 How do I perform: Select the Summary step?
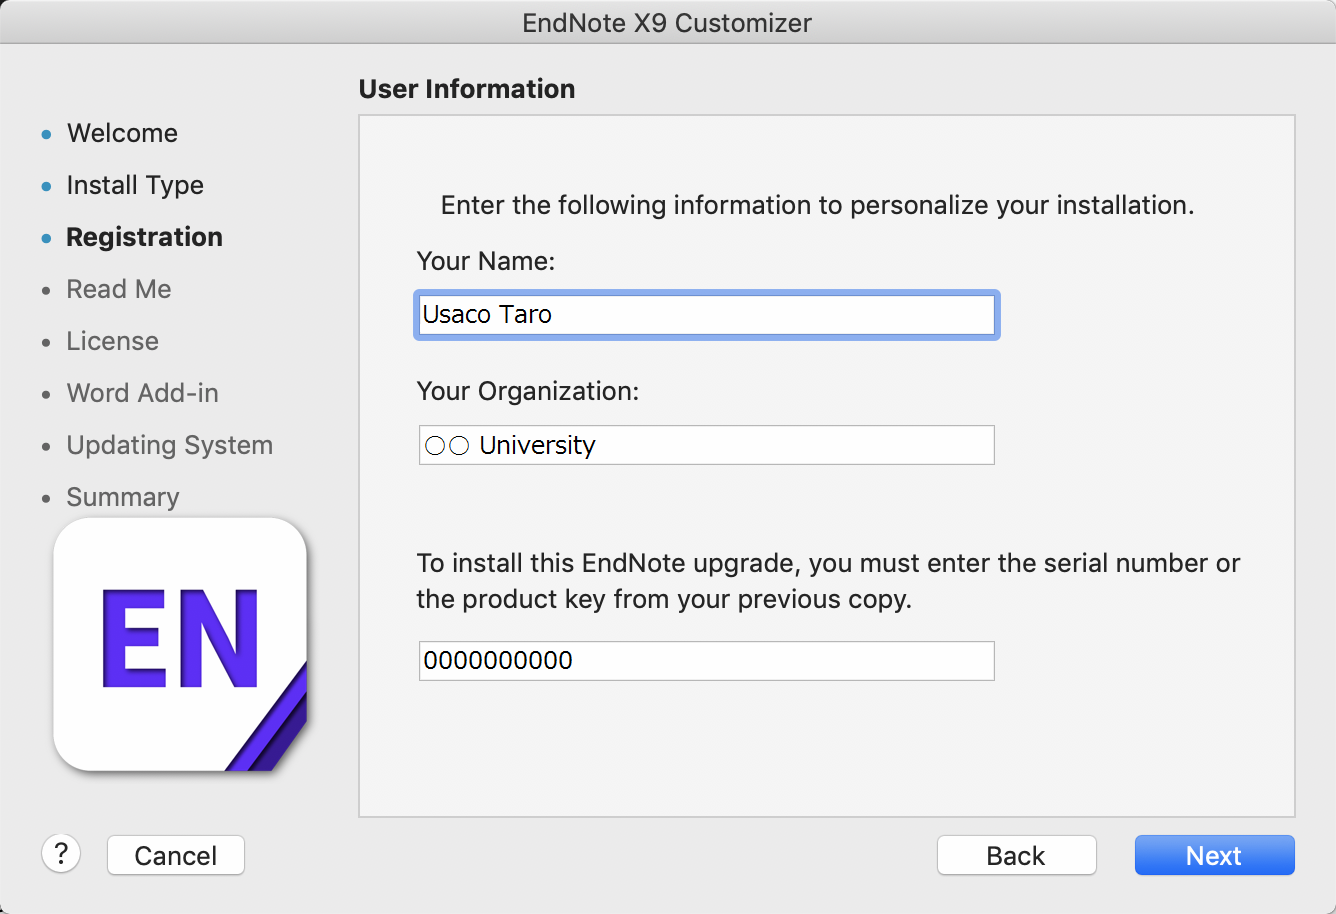coord(123,497)
